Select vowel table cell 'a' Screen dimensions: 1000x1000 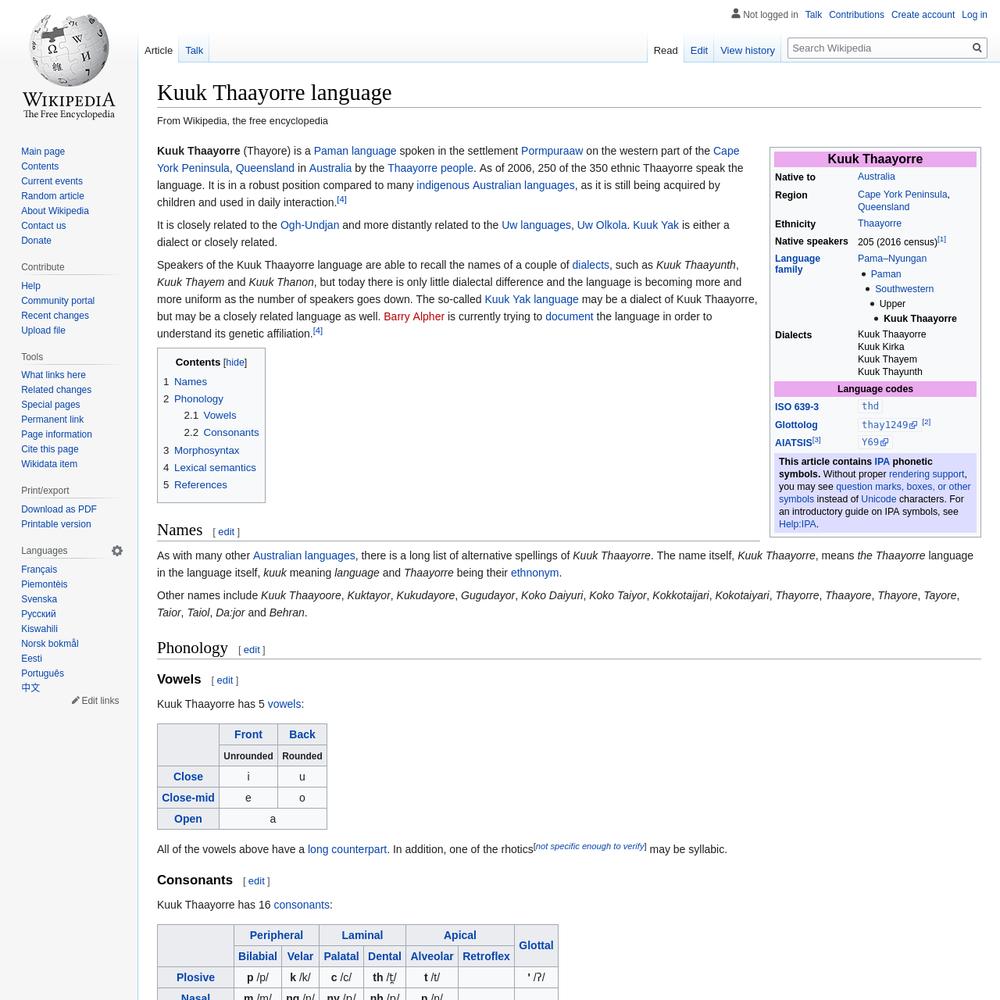(273, 819)
